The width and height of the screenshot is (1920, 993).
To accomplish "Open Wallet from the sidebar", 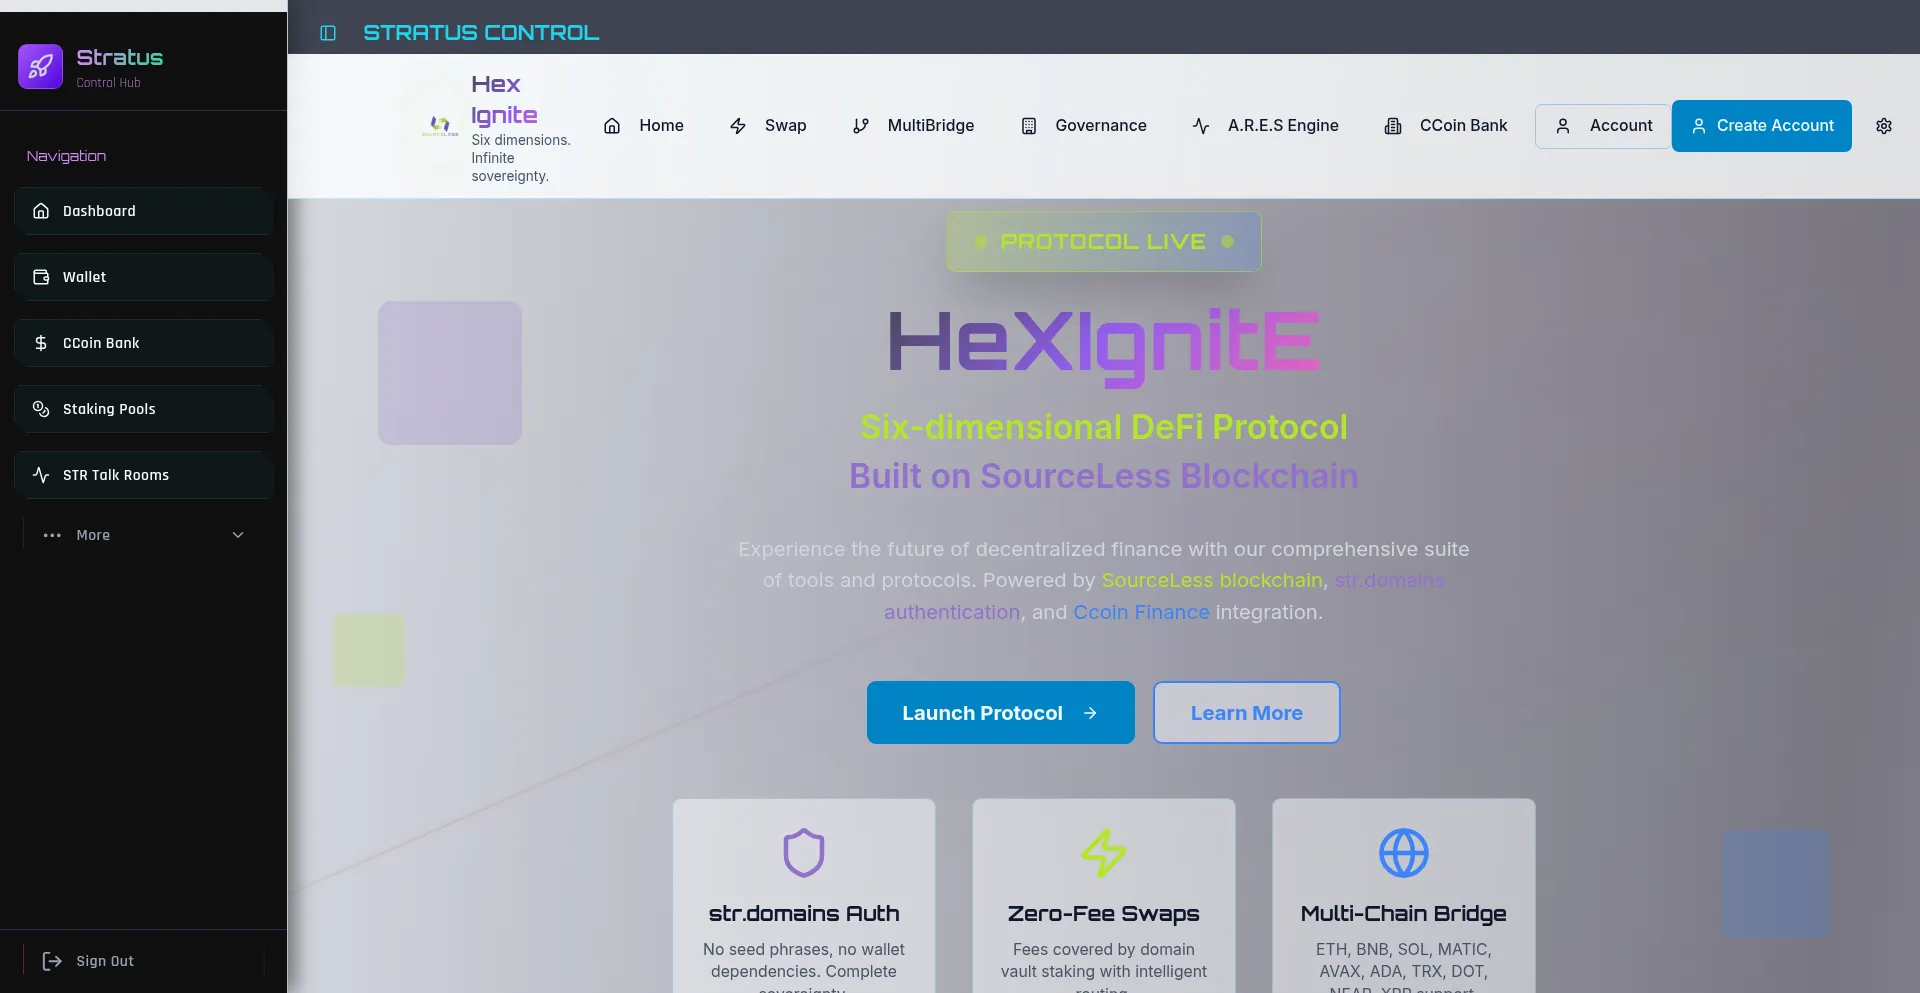I will point(144,277).
